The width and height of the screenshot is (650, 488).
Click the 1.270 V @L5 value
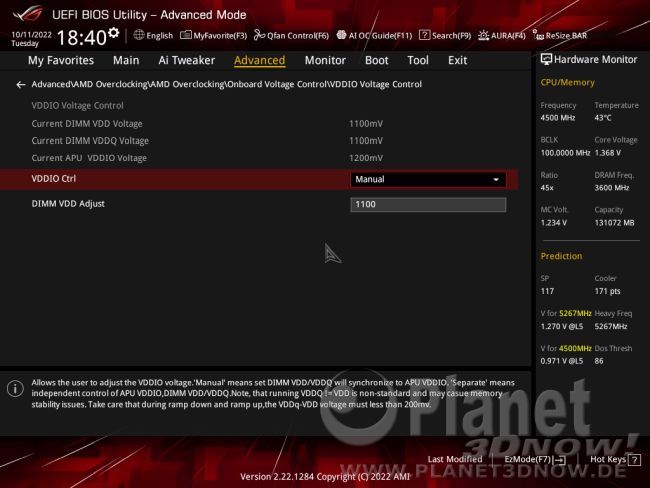561,326
